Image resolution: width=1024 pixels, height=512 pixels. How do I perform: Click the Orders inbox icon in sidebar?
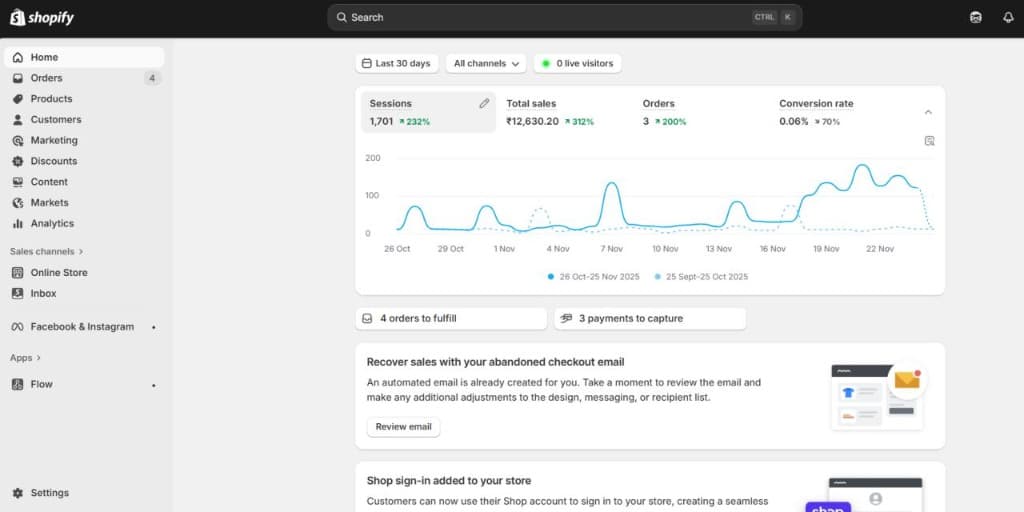[18, 78]
